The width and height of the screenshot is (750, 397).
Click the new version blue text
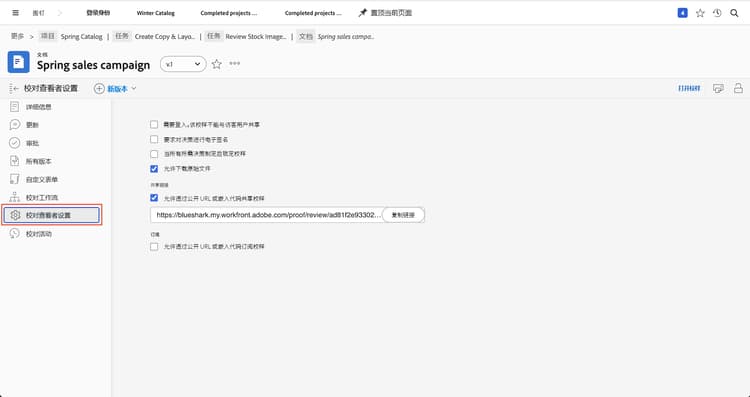(117, 88)
